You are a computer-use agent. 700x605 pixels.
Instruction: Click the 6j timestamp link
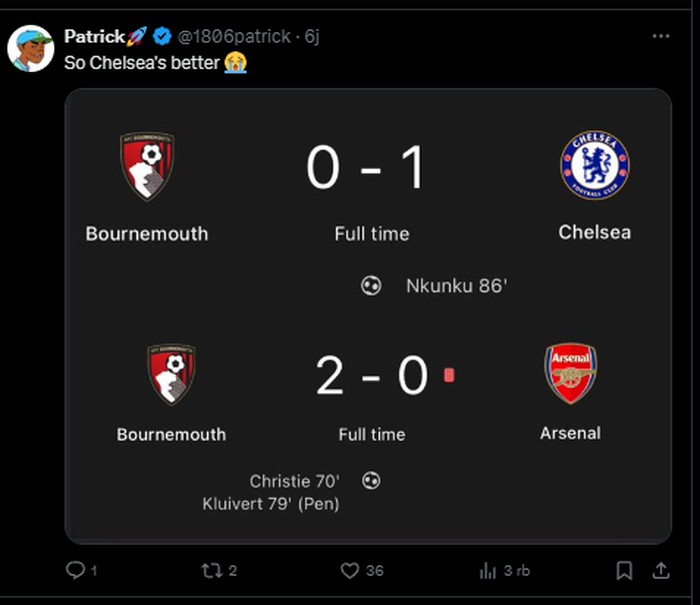(x=310, y=37)
